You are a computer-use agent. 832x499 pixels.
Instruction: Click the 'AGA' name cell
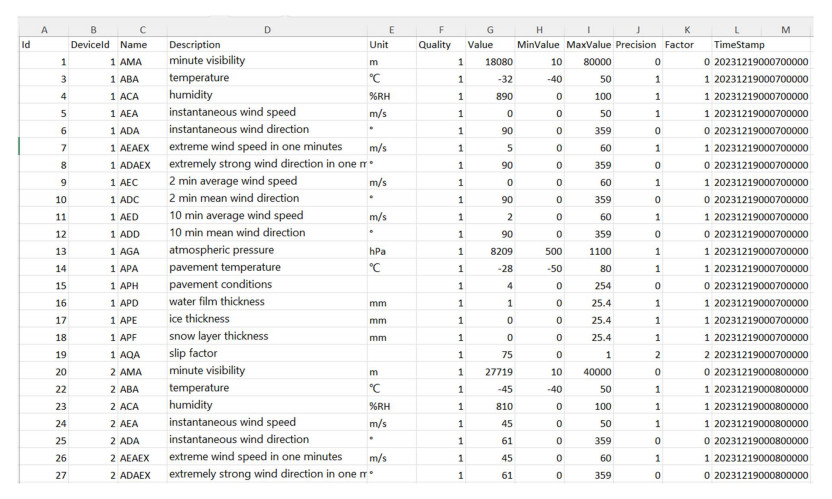(x=132, y=251)
